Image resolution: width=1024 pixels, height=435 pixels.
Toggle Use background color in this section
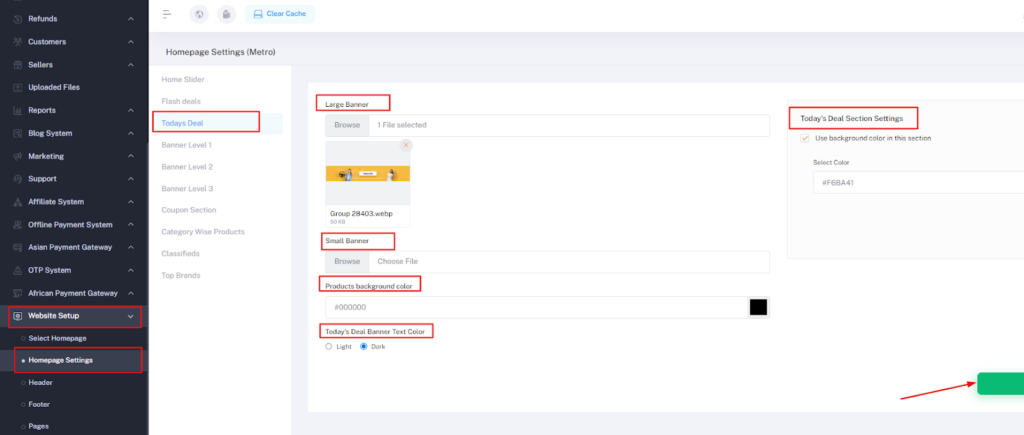(x=805, y=138)
